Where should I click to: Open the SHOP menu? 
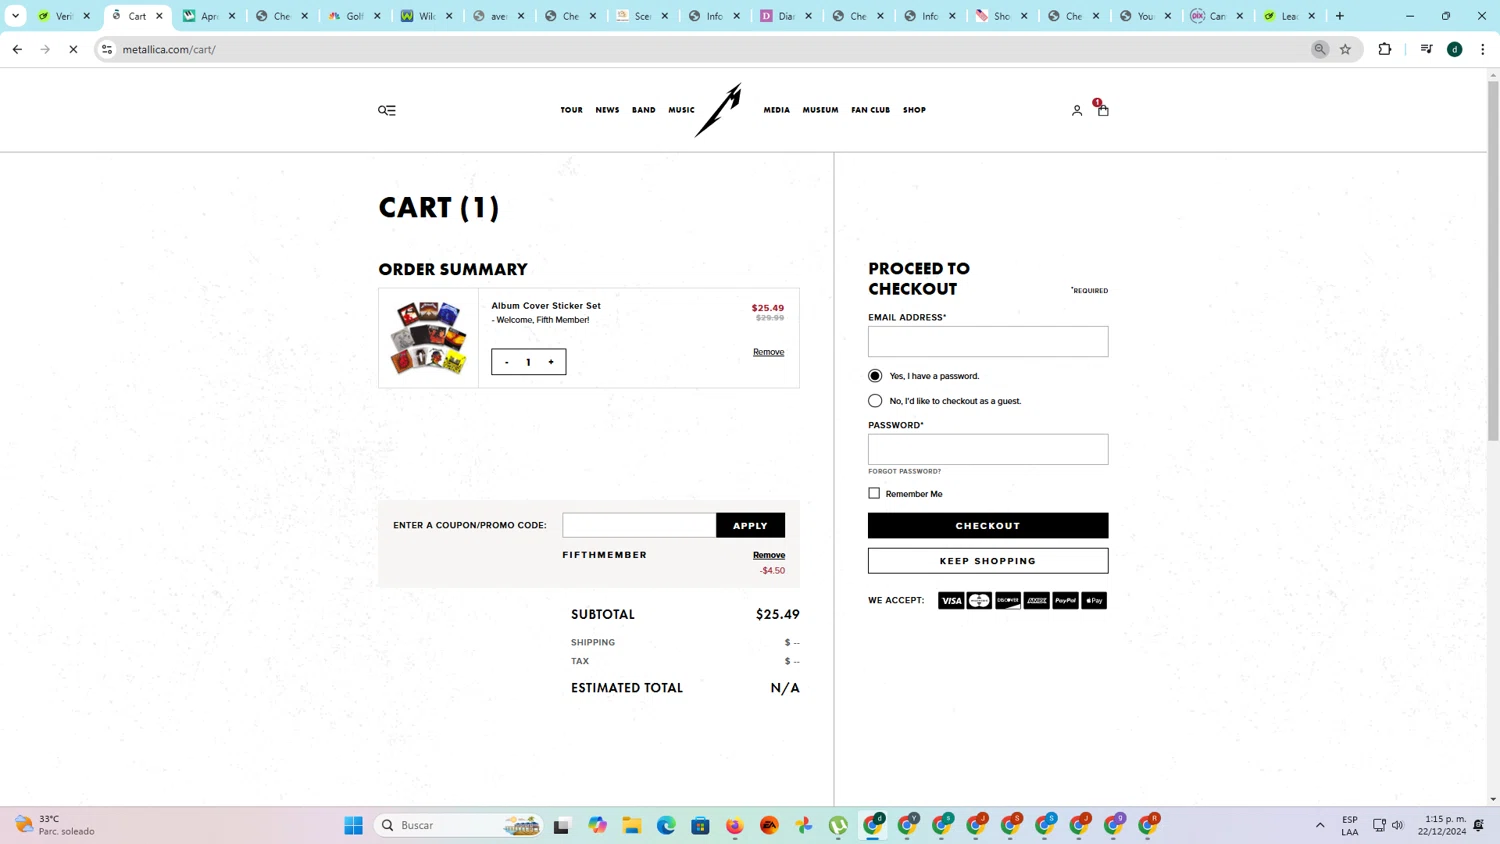pyautogui.click(x=914, y=110)
